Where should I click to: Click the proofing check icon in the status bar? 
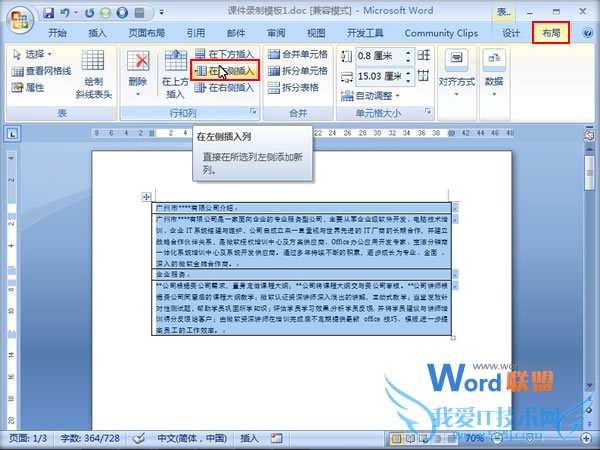139,438
